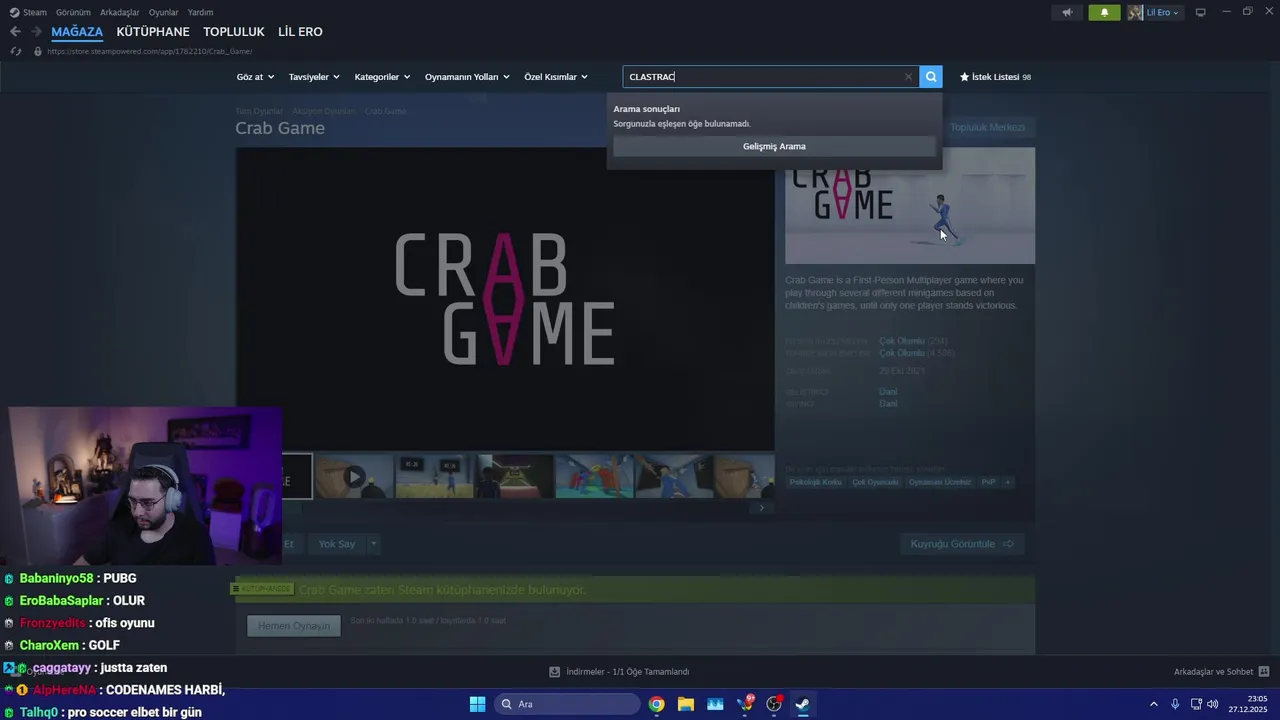Expand the Kategoriler dropdown
Viewport: 1280px width, 720px height.
382,77
